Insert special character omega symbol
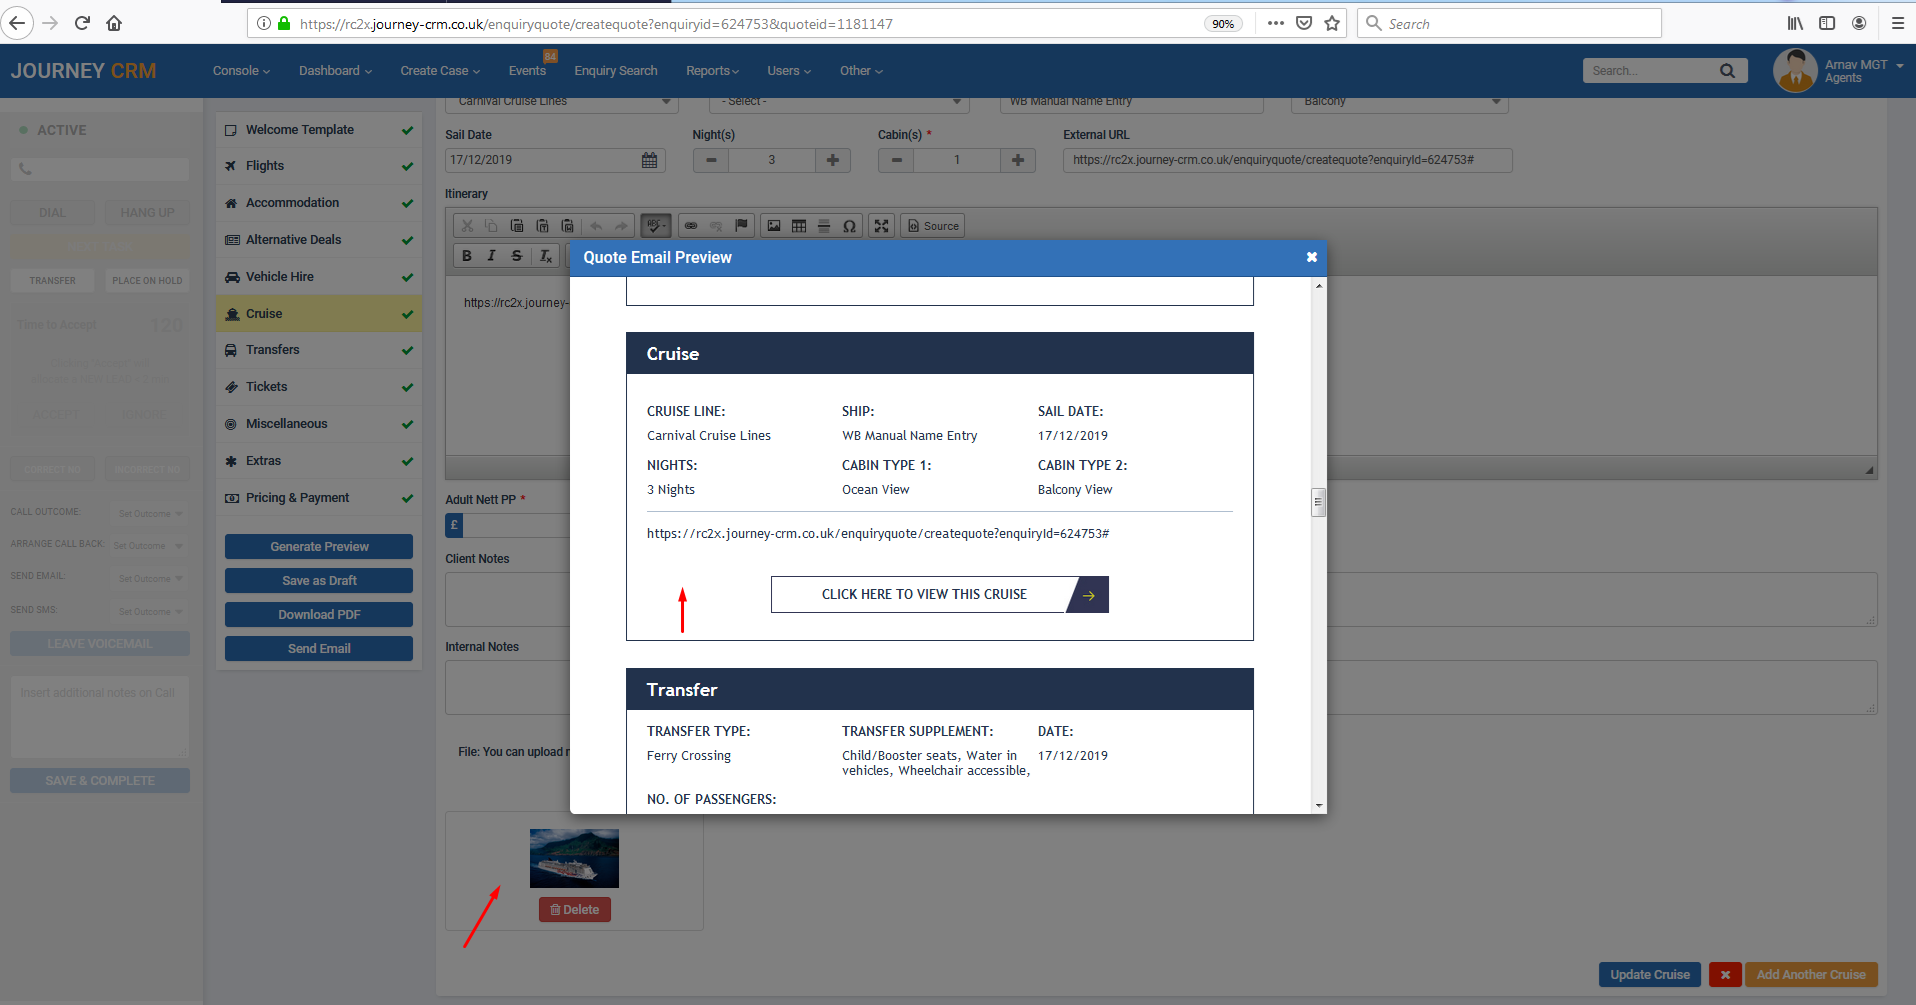This screenshot has height=1005, width=1916. pos(849,226)
